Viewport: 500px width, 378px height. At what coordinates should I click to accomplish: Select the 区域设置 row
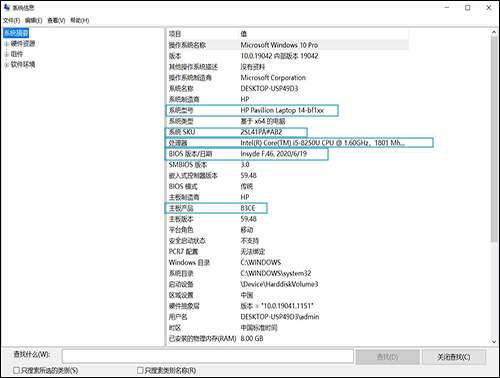pos(288,295)
